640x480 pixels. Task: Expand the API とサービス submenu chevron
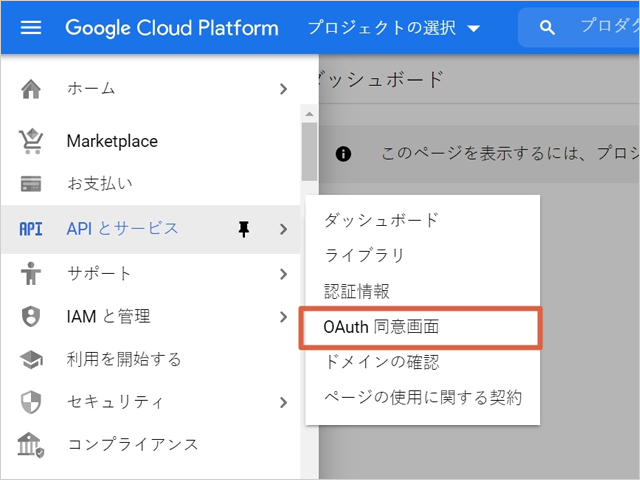pyautogui.click(x=284, y=229)
